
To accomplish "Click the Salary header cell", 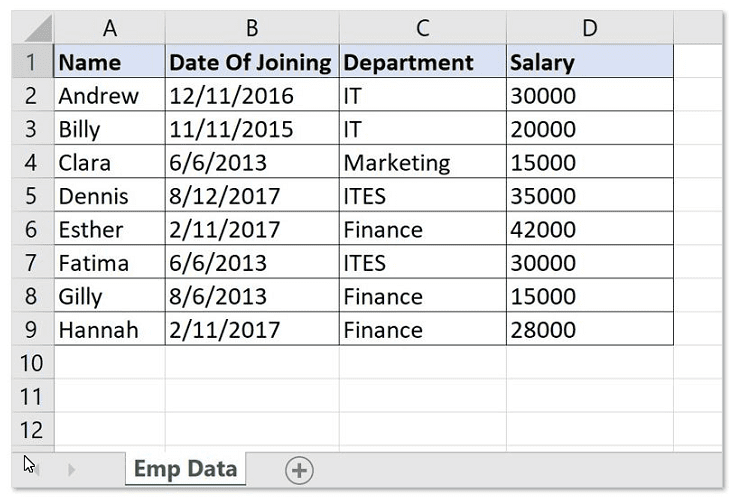I will (589, 62).
